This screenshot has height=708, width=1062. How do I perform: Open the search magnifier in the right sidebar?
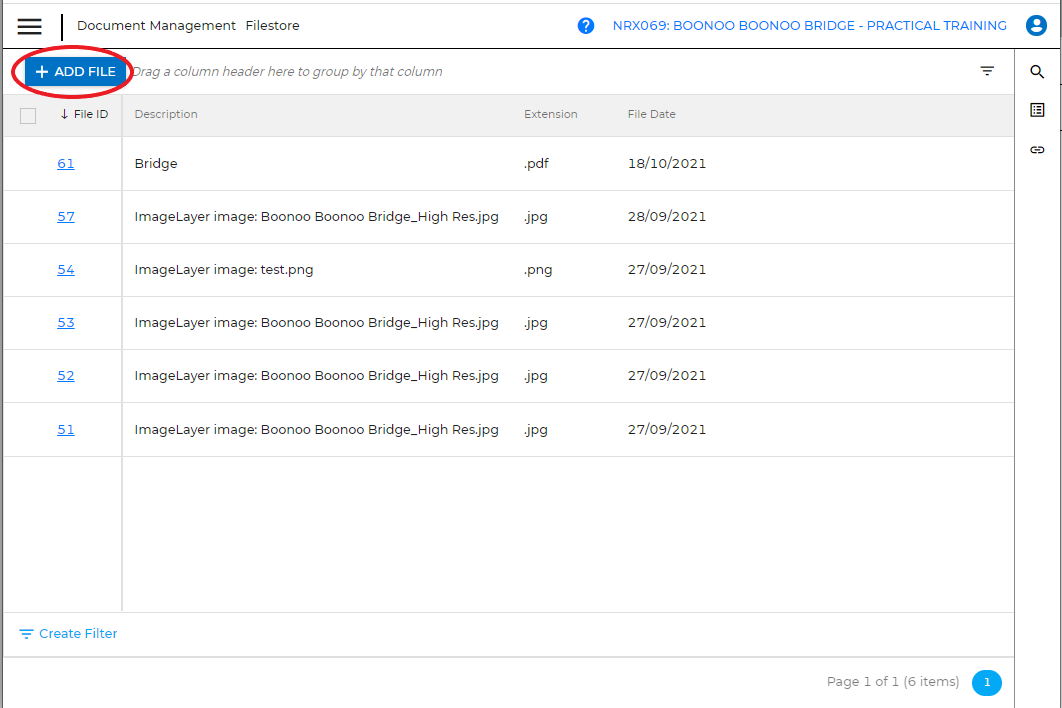1037,71
